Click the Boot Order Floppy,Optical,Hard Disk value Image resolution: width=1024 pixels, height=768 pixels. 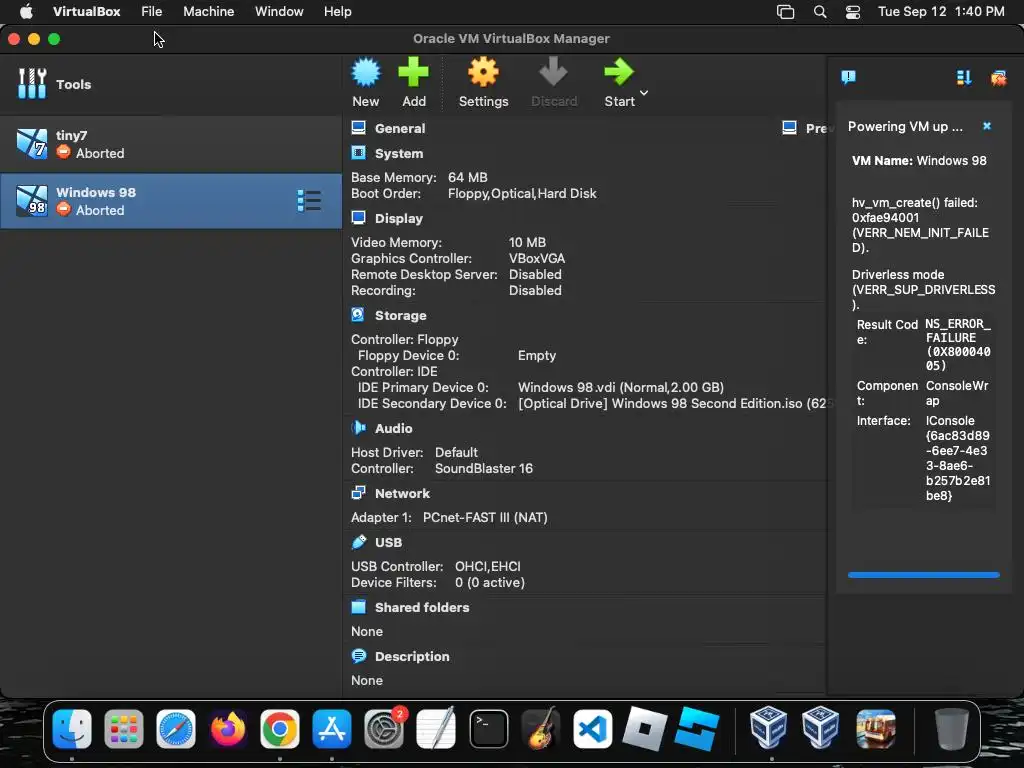point(522,194)
